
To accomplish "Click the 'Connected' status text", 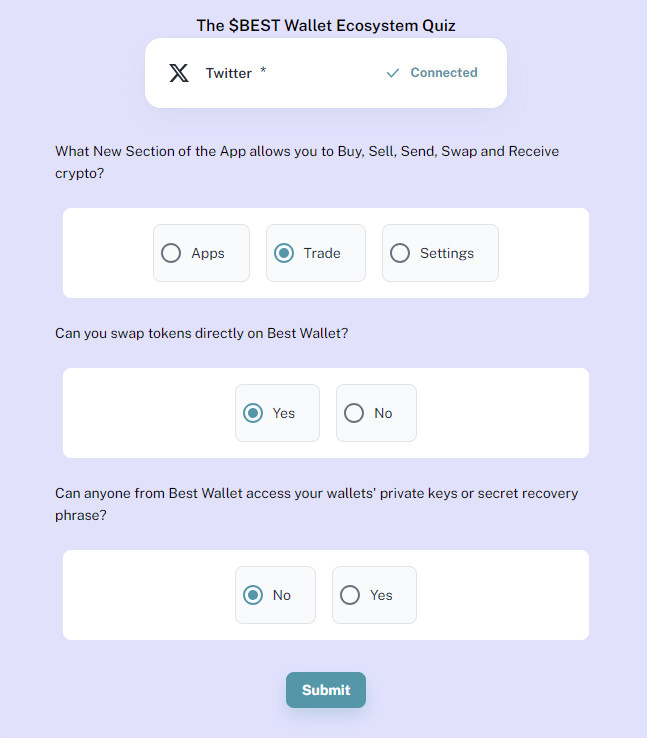I will [x=444, y=72].
